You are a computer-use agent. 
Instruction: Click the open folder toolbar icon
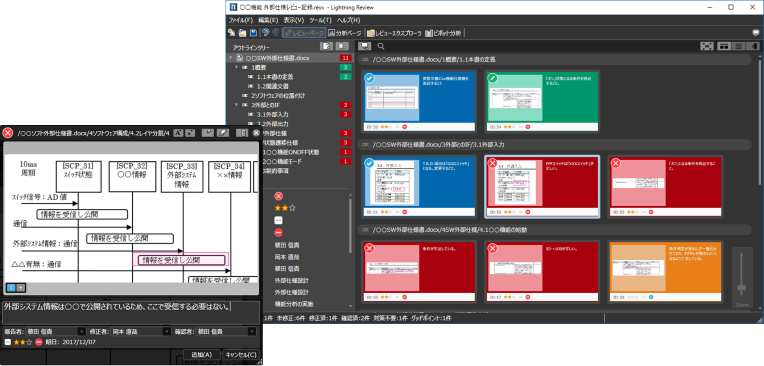[x=242, y=33]
